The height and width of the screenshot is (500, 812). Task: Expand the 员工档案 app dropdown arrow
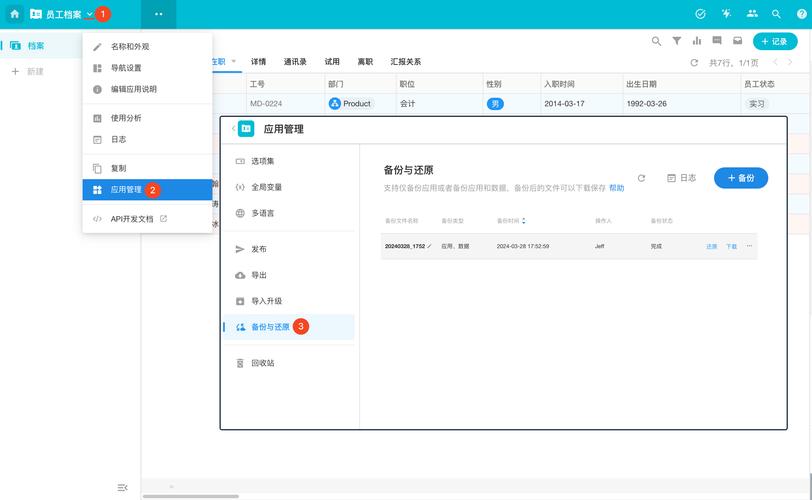[x=90, y=14]
